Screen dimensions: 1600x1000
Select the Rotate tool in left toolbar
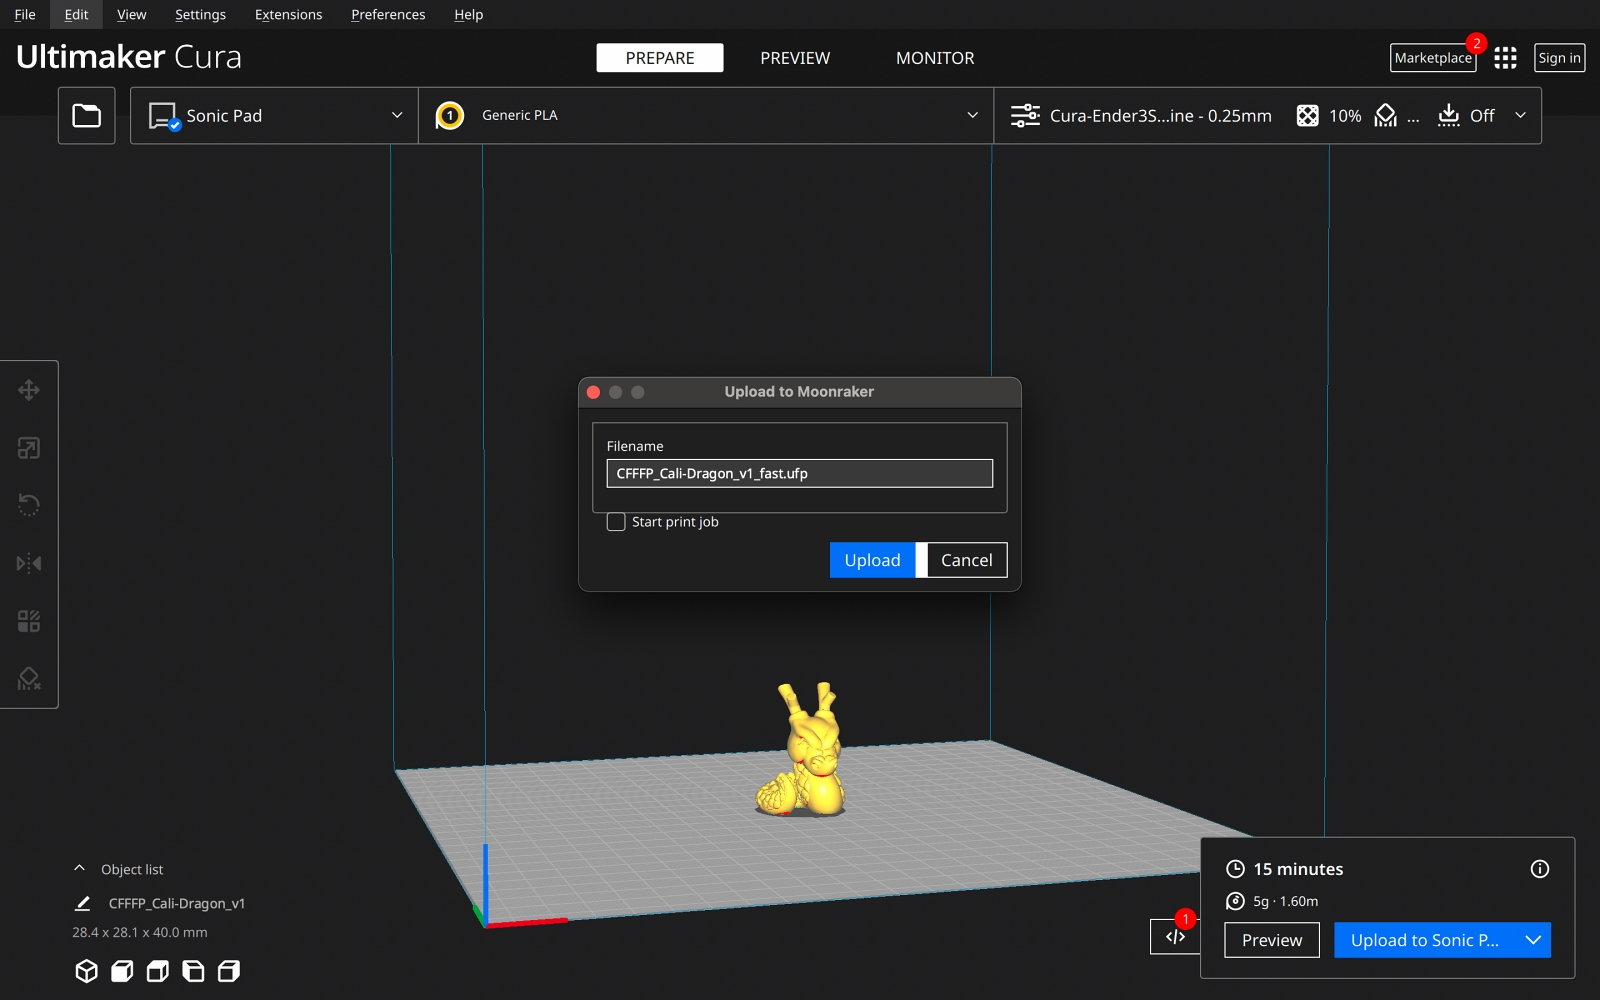click(29, 505)
